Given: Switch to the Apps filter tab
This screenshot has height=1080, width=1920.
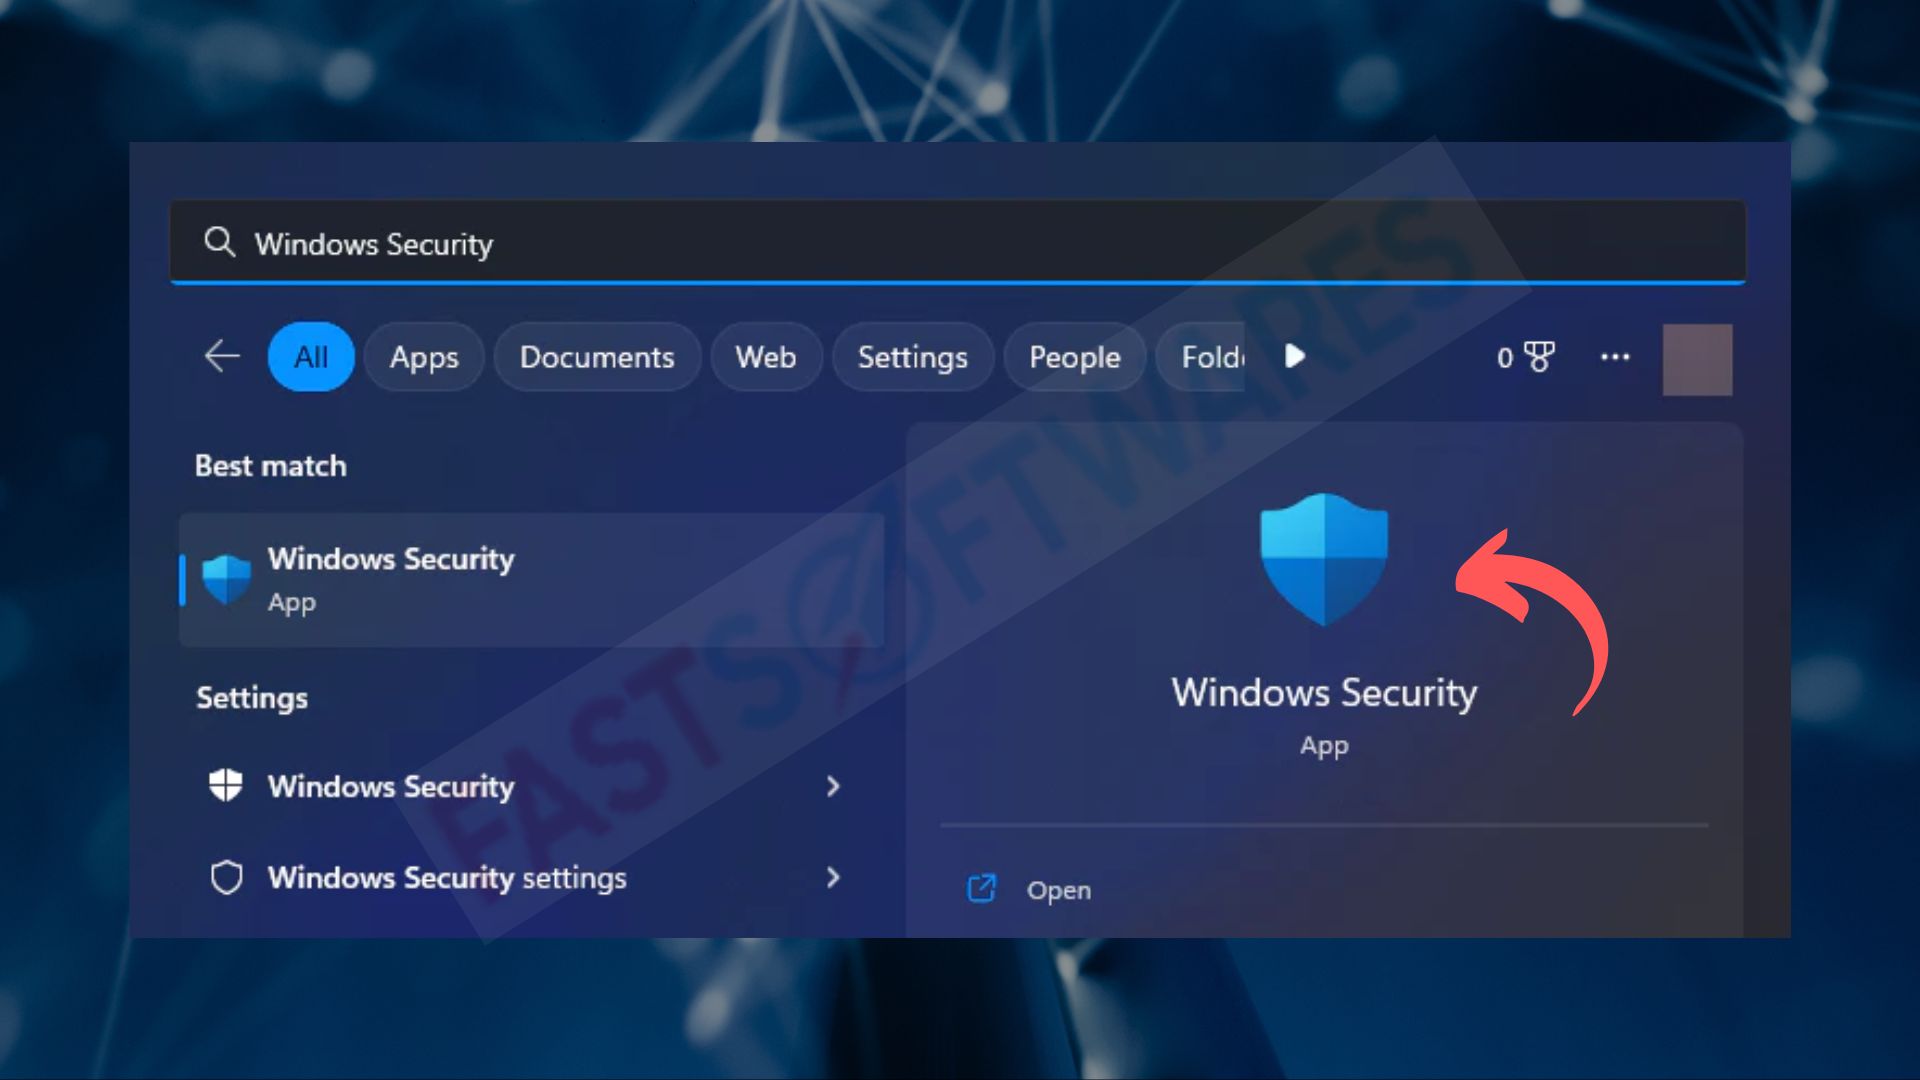Looking at the screenshot, I should click(424, 357).
